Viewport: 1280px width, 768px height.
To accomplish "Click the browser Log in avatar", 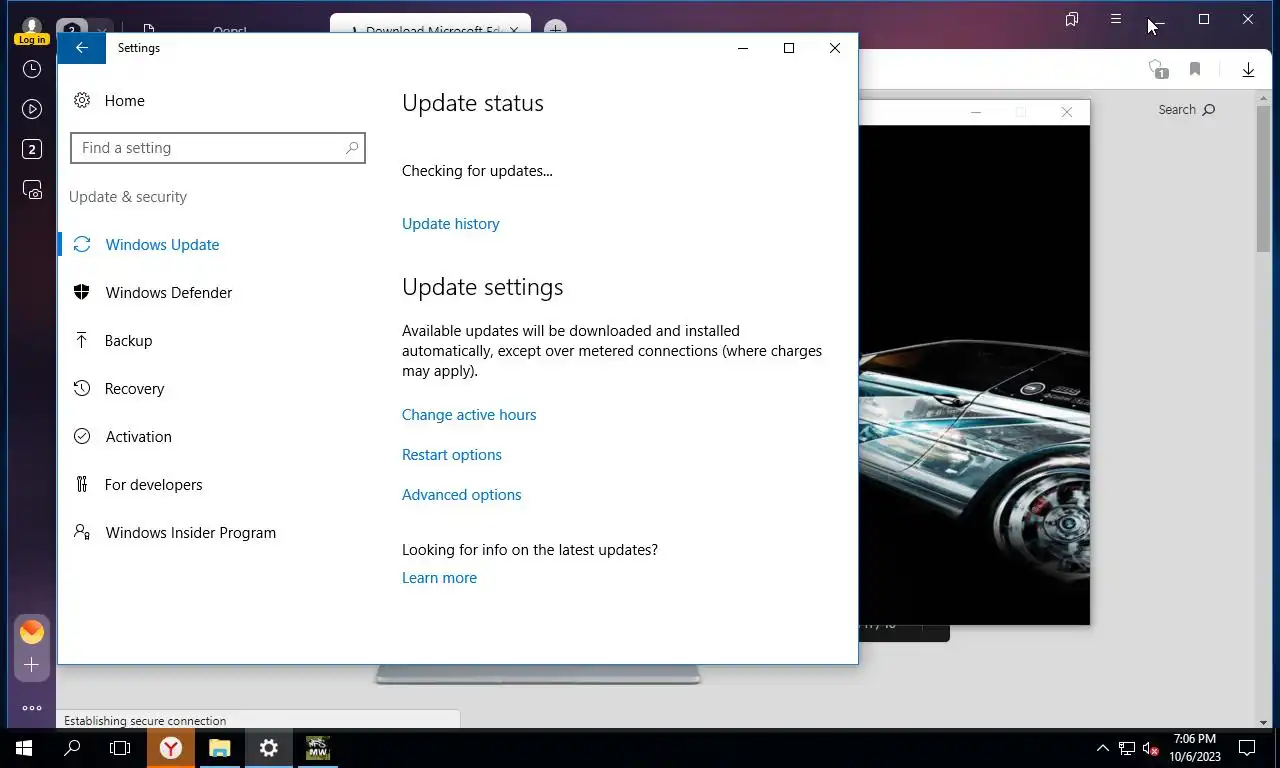I will pyautogui.click(x=32, y=31).
